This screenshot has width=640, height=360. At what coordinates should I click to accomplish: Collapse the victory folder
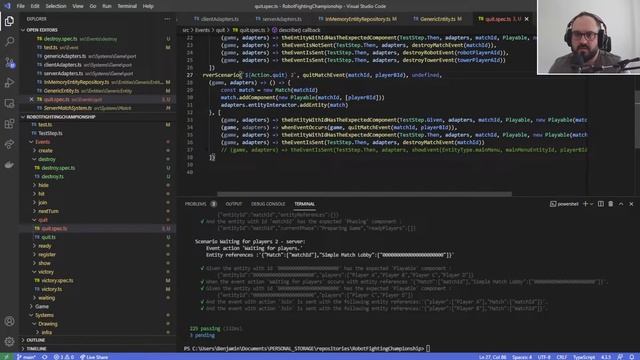pos(46,272)
